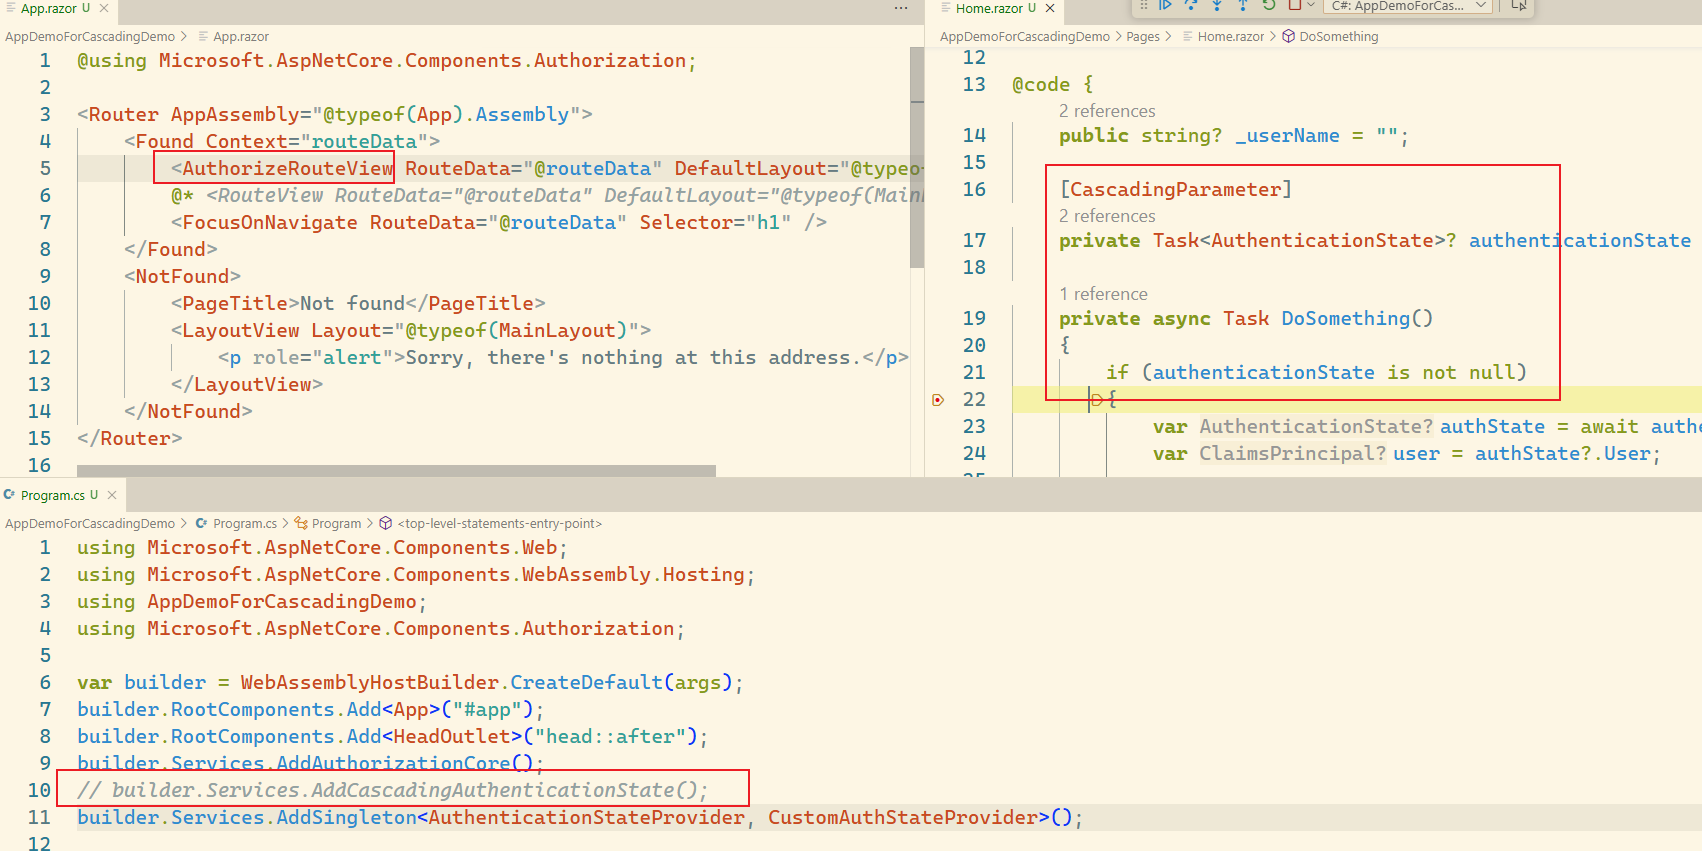Click the Pages breadcrumb item
This screenshot has width=1702, height=851.
[1143, 36]
